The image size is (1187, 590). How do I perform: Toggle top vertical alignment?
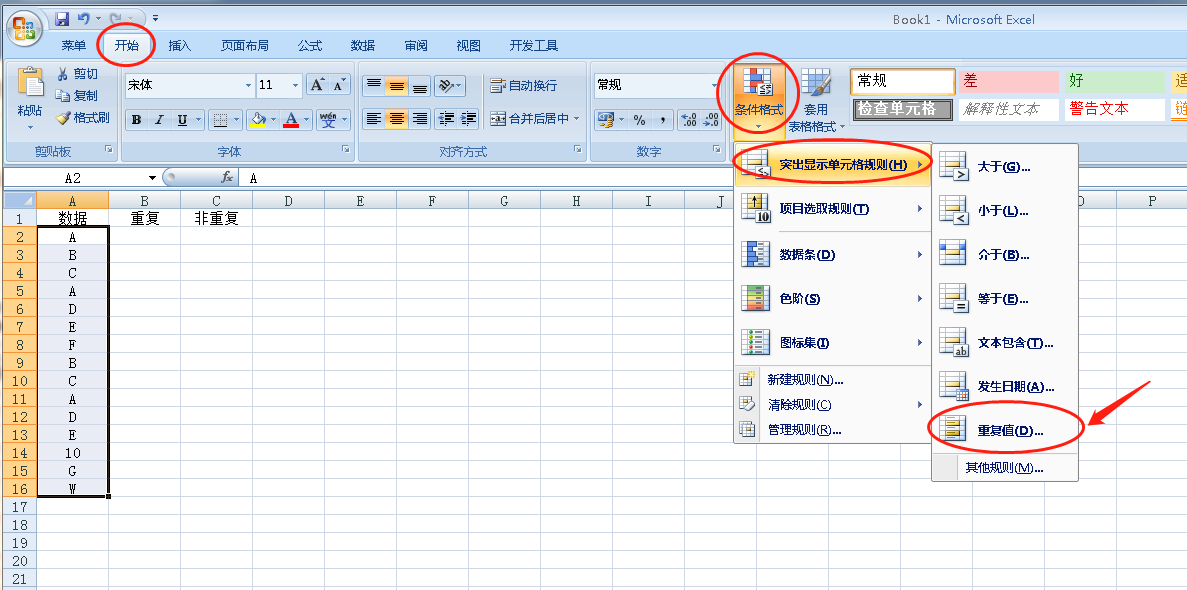pyautogui.click(x=374, y=85)
